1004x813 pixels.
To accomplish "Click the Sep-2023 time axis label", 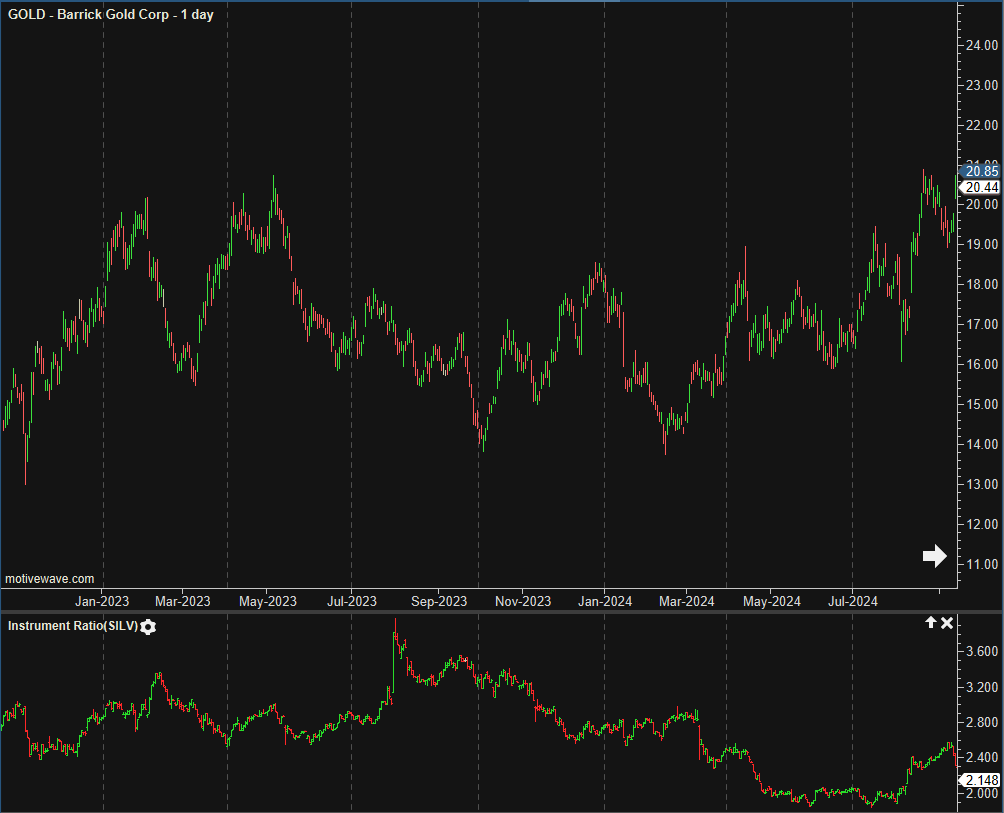I will tap(439, 601).
